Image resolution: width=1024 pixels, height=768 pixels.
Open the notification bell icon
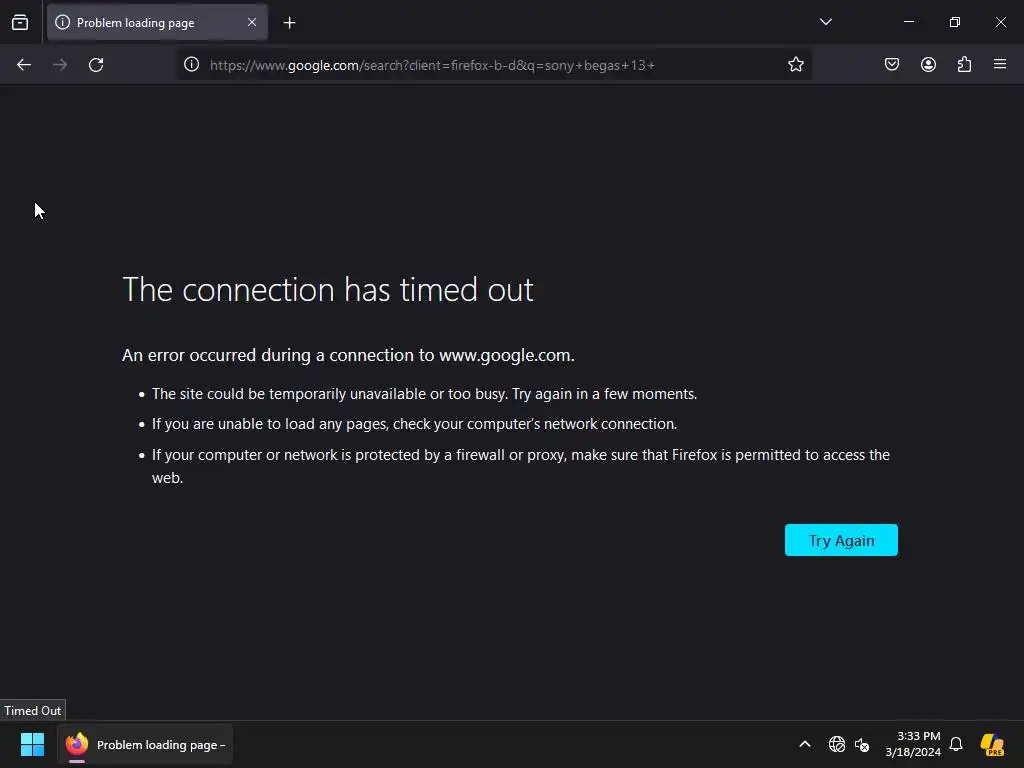point(956,744)
